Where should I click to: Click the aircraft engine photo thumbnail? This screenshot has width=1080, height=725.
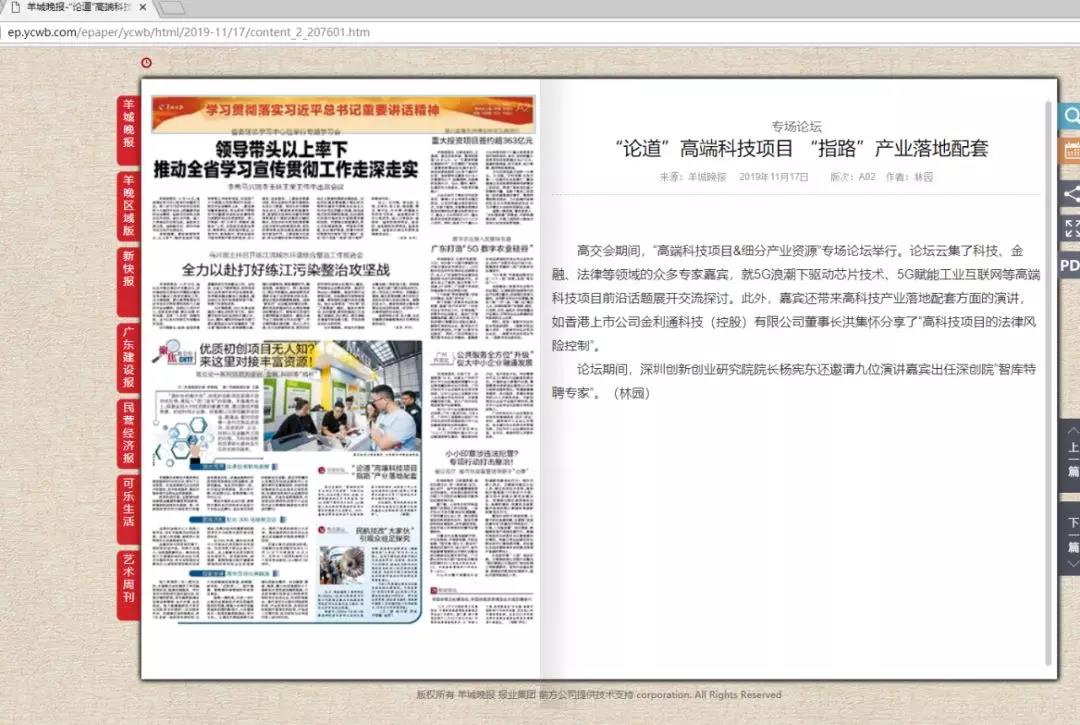[343, 565]
